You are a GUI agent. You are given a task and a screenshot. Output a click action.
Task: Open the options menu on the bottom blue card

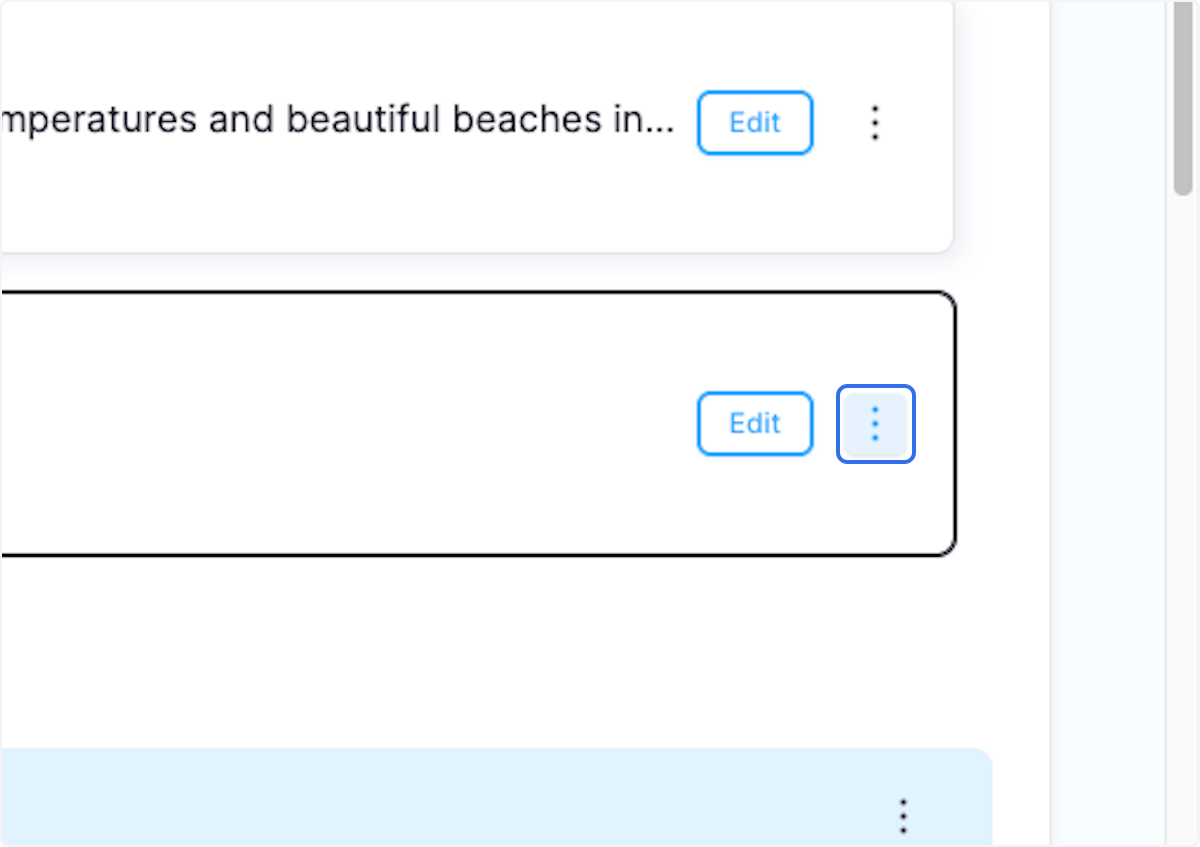click(903, 817)
